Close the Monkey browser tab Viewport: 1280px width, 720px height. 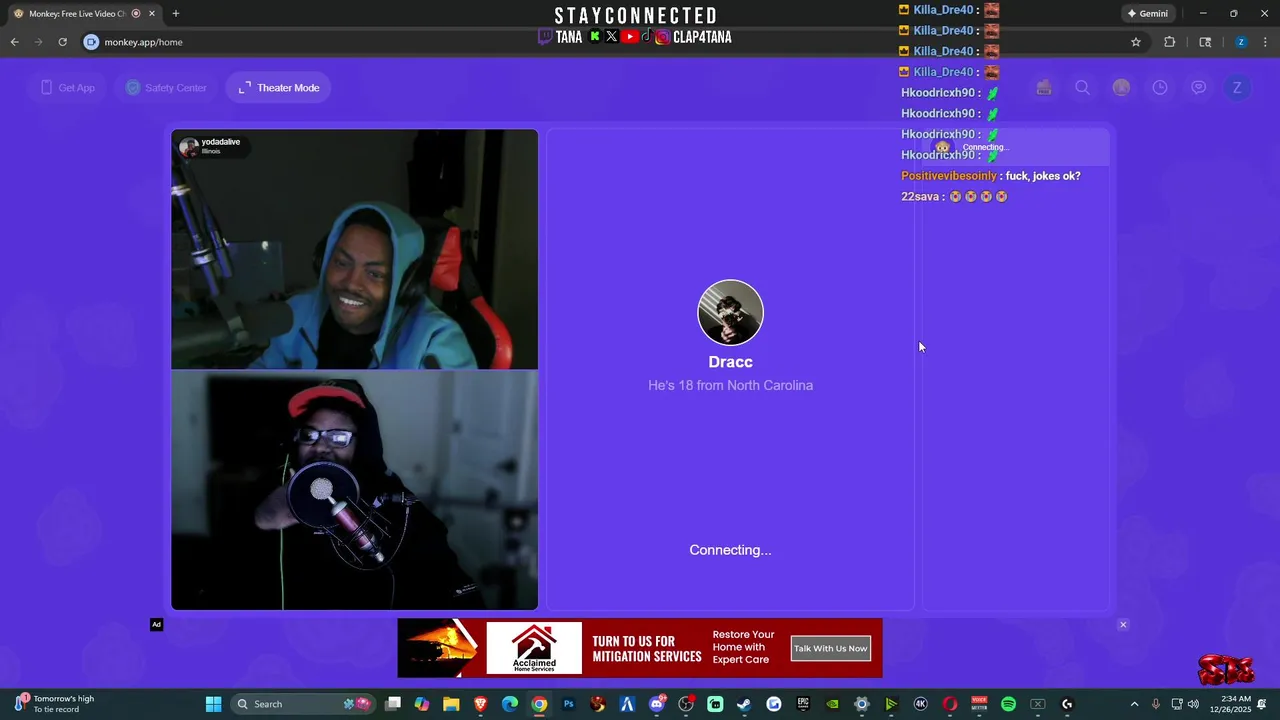coord(152,14)
